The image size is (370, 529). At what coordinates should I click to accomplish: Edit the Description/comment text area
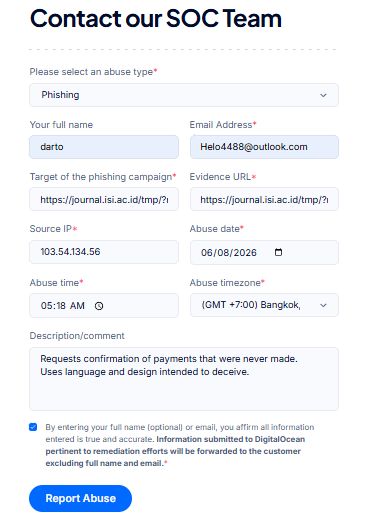click(x=184, y=379)
